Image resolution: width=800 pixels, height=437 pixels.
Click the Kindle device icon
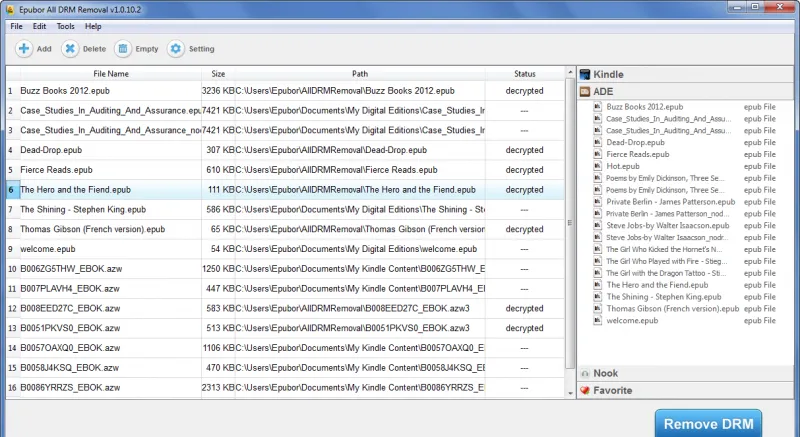(x=585, y=74)
